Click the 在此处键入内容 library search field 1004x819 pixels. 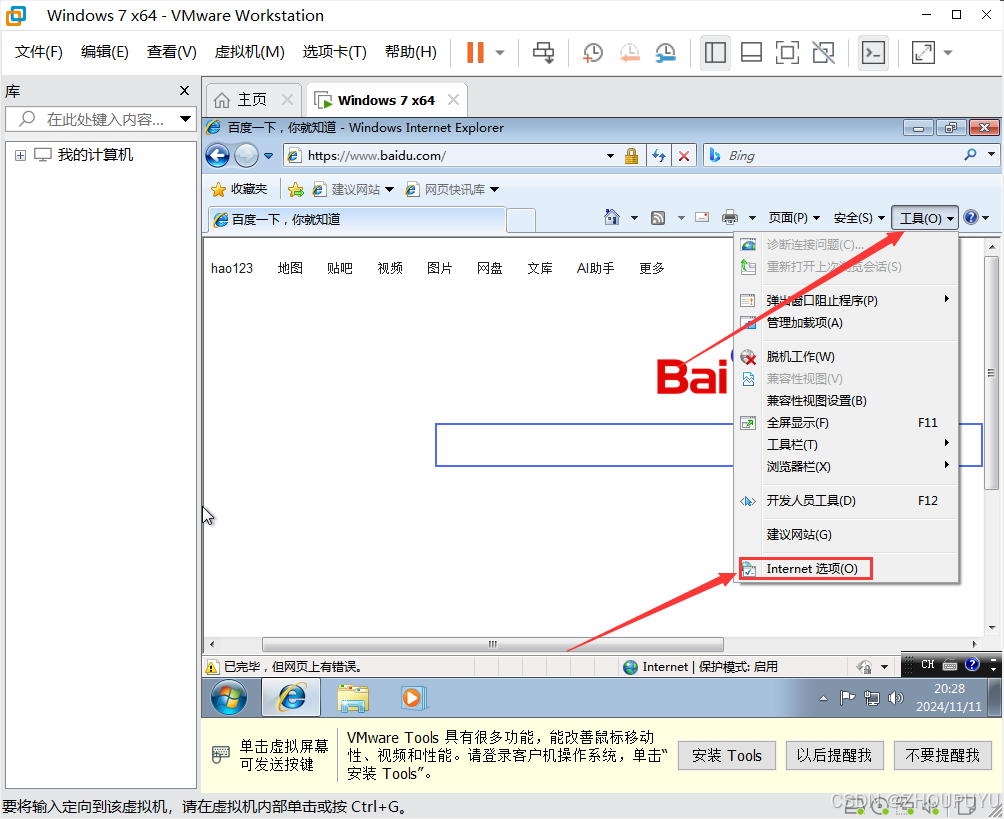101,119
